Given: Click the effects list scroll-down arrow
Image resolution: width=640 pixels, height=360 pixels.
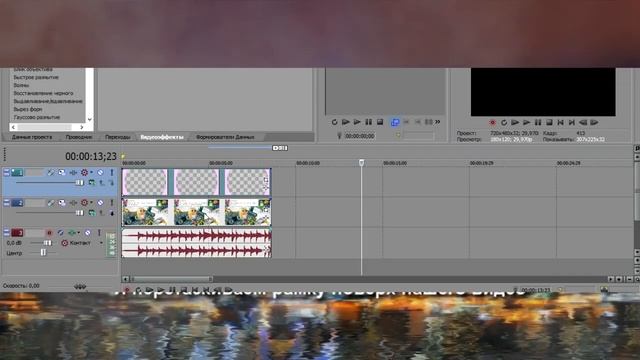Looking at the screenshot, I should (x=90, y=120).
